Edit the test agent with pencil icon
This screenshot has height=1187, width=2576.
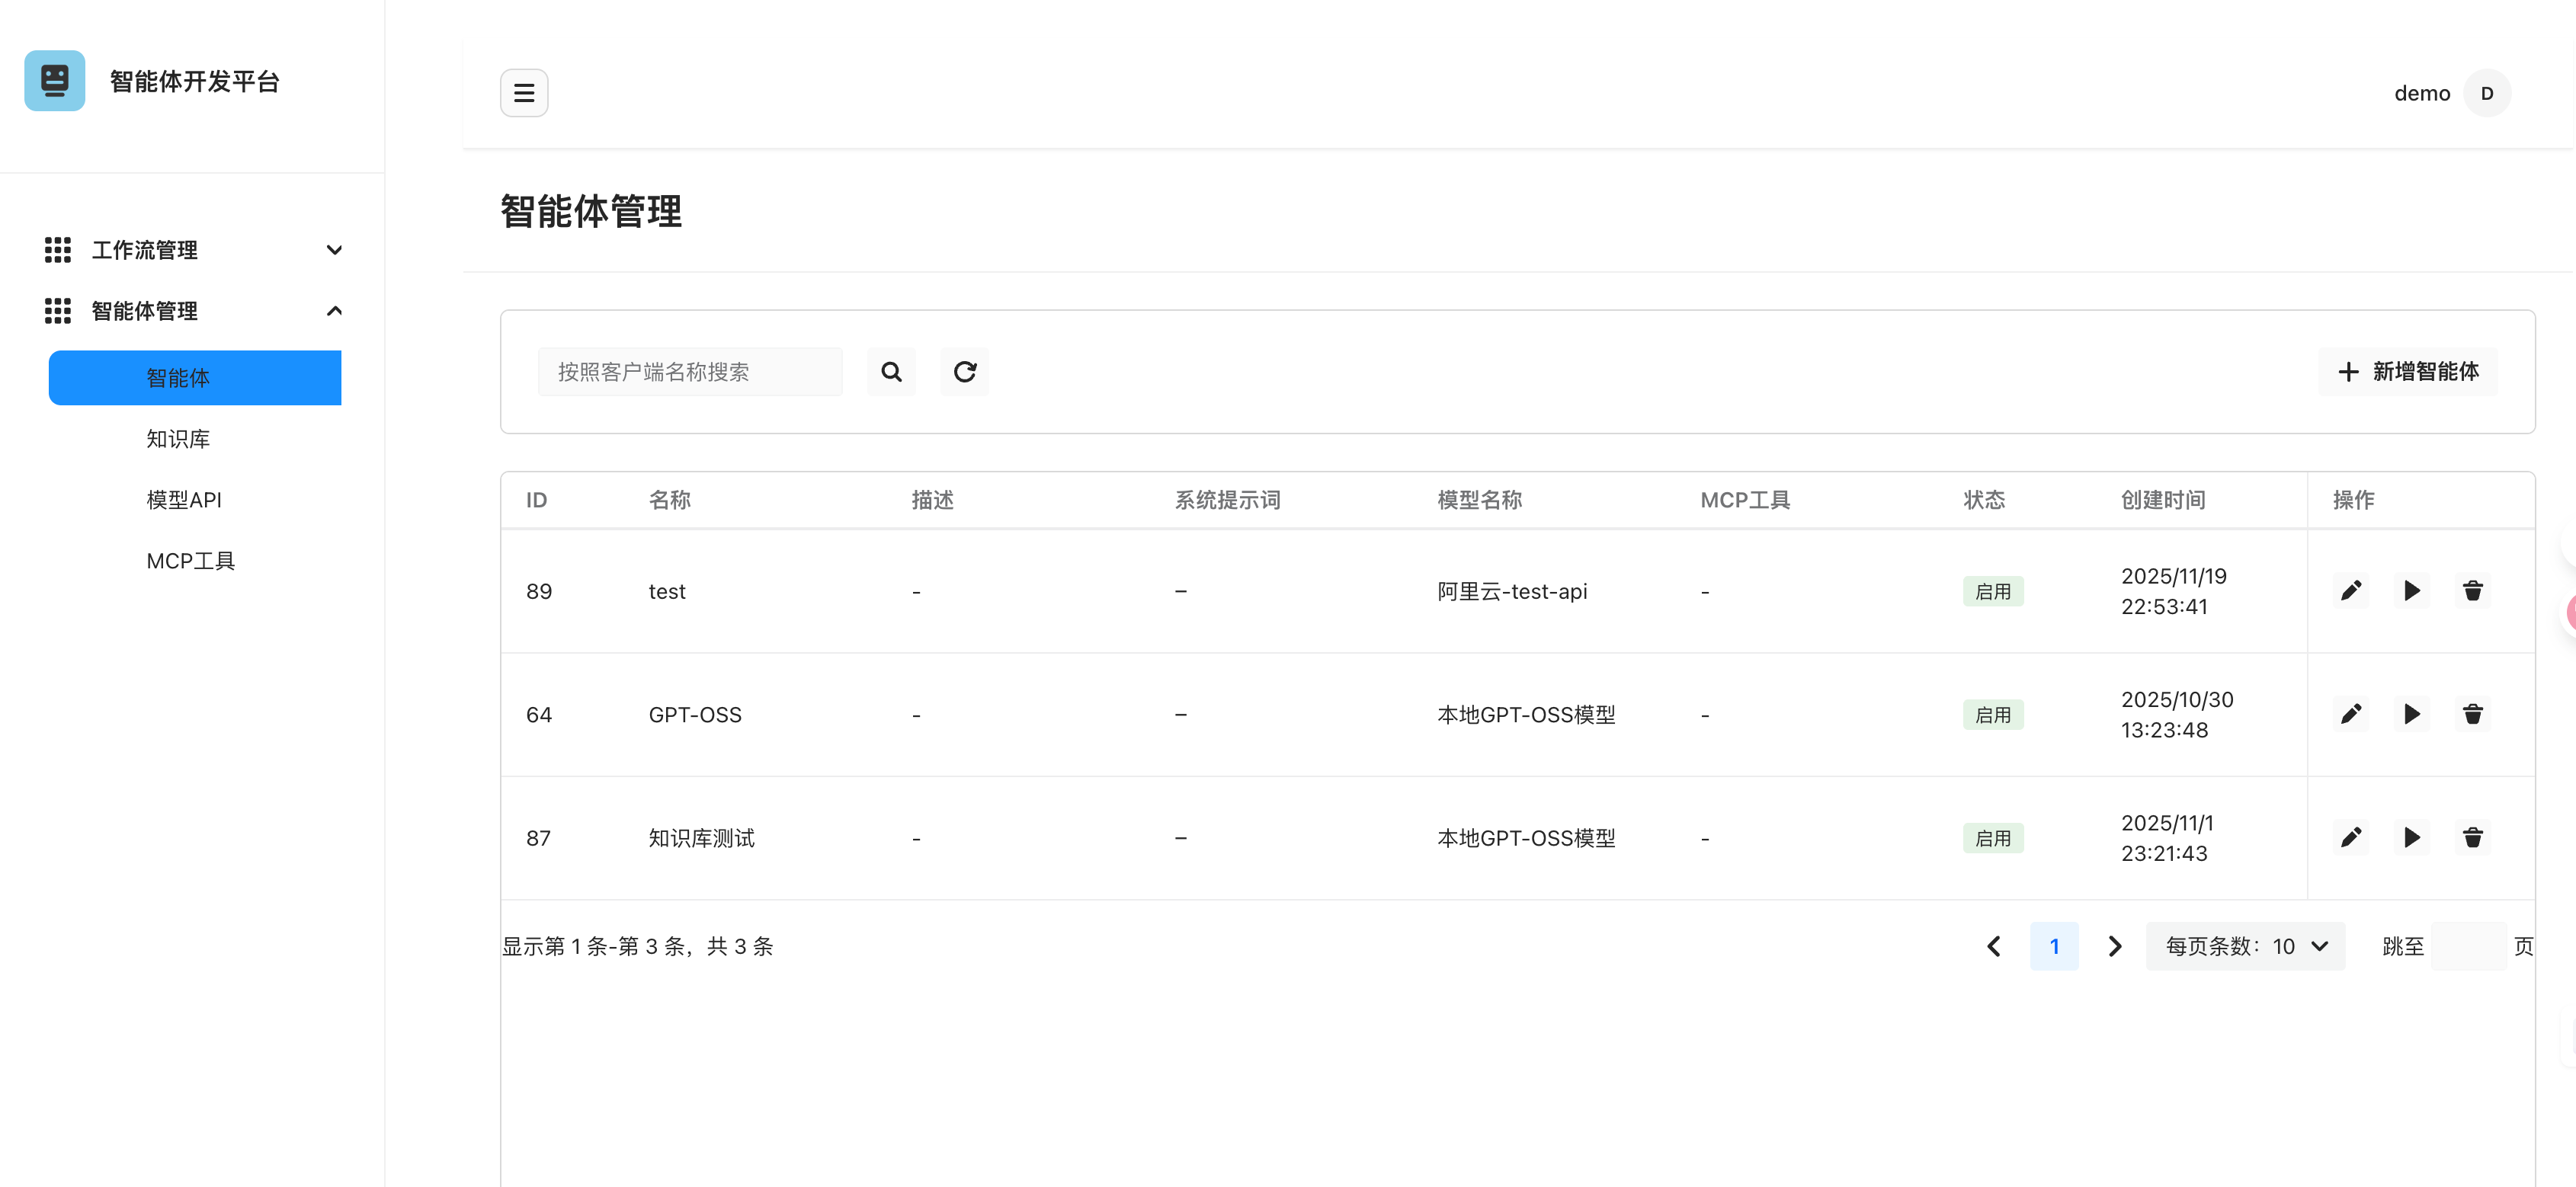click(x=2350, y=591)
